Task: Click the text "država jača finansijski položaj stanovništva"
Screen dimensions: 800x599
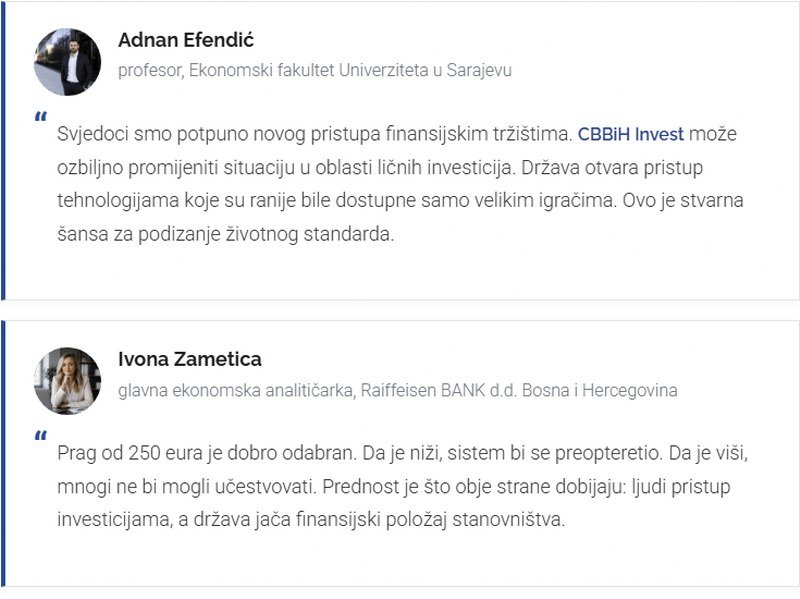Action: pyautogui.click(x=379, y=520)
